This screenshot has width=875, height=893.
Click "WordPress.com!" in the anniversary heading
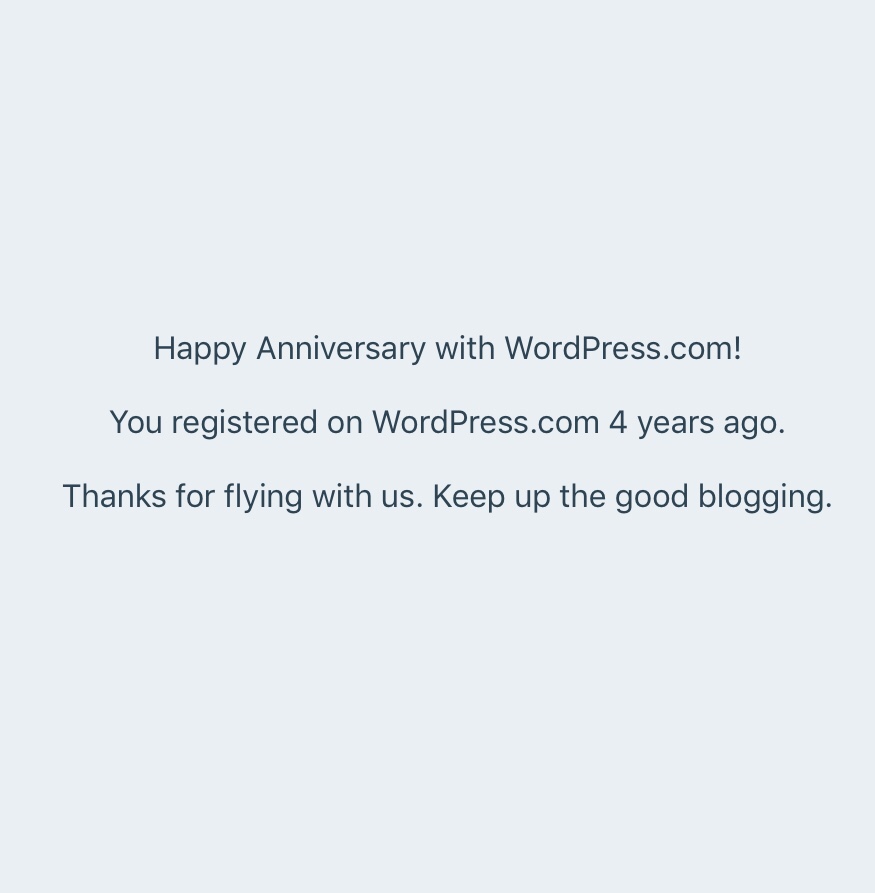coord(623,349)
